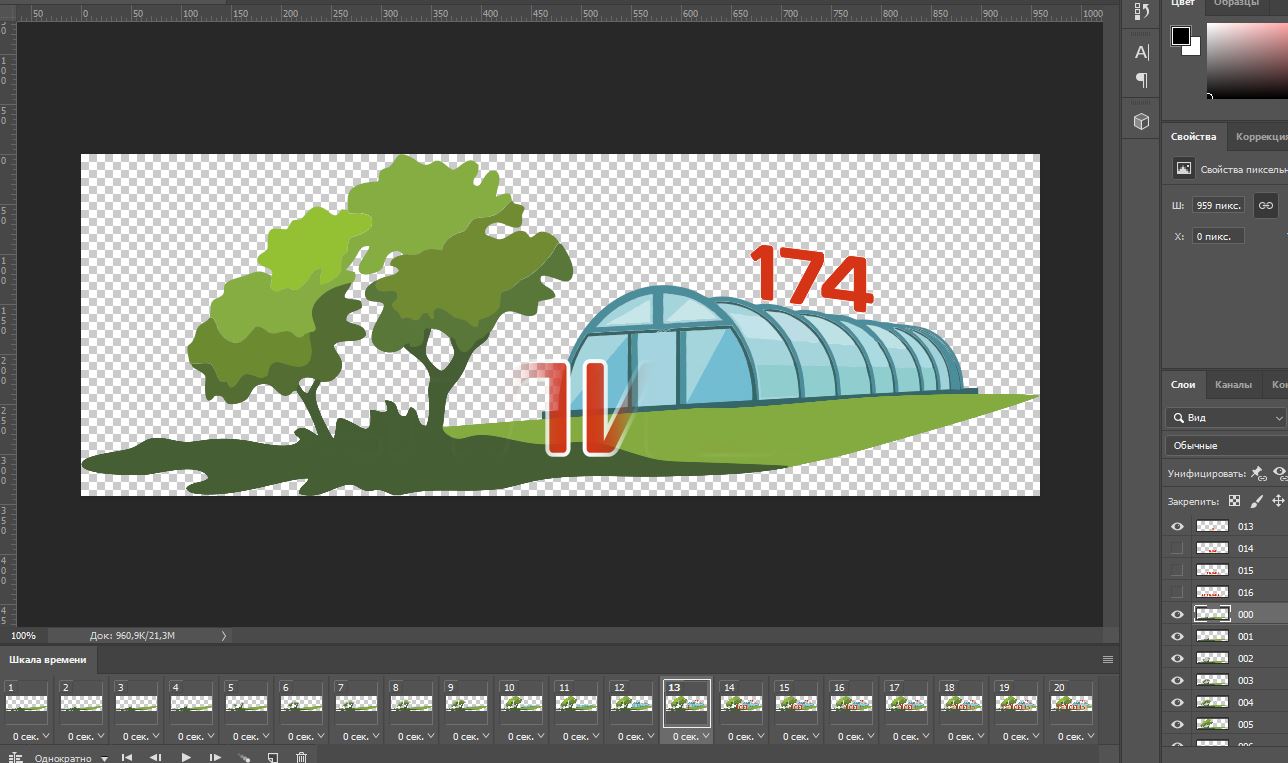This screenshot has height=763, width=1288.
Task: Hide layer 013 via eye icon
Action: [1177, 526]
